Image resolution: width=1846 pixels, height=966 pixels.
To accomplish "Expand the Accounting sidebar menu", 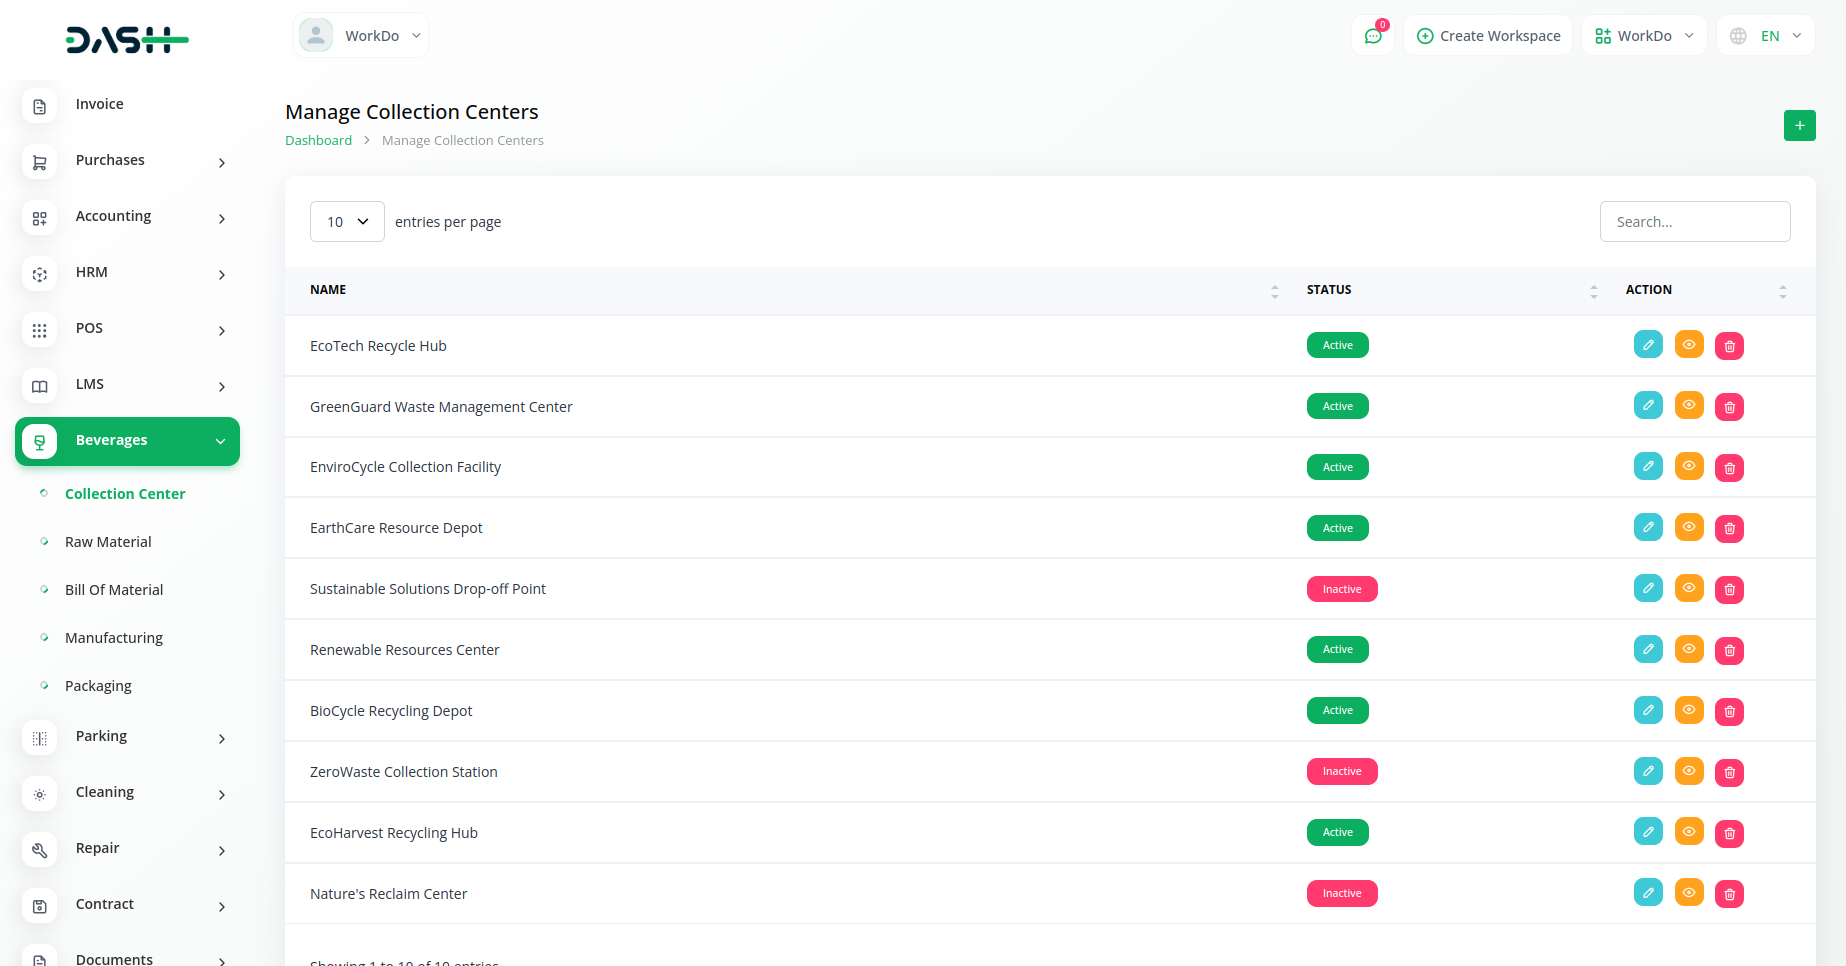I will (x=127, y=217).
